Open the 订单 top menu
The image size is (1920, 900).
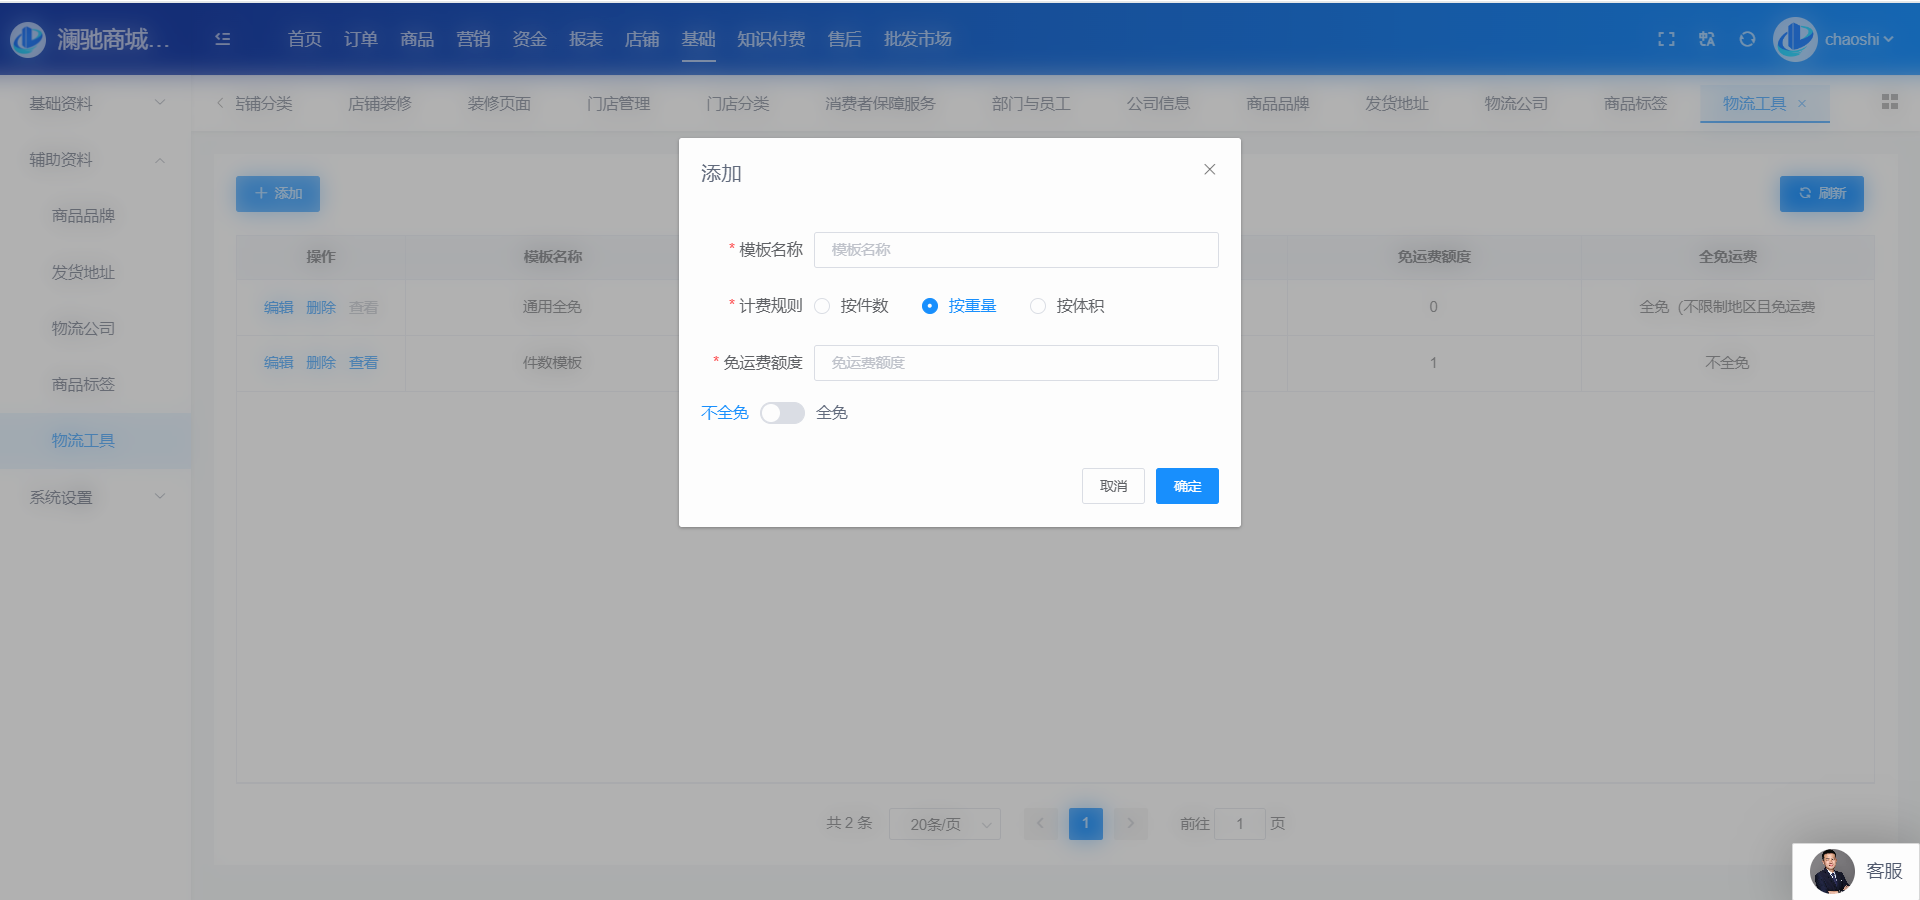(x=360, y=39)
